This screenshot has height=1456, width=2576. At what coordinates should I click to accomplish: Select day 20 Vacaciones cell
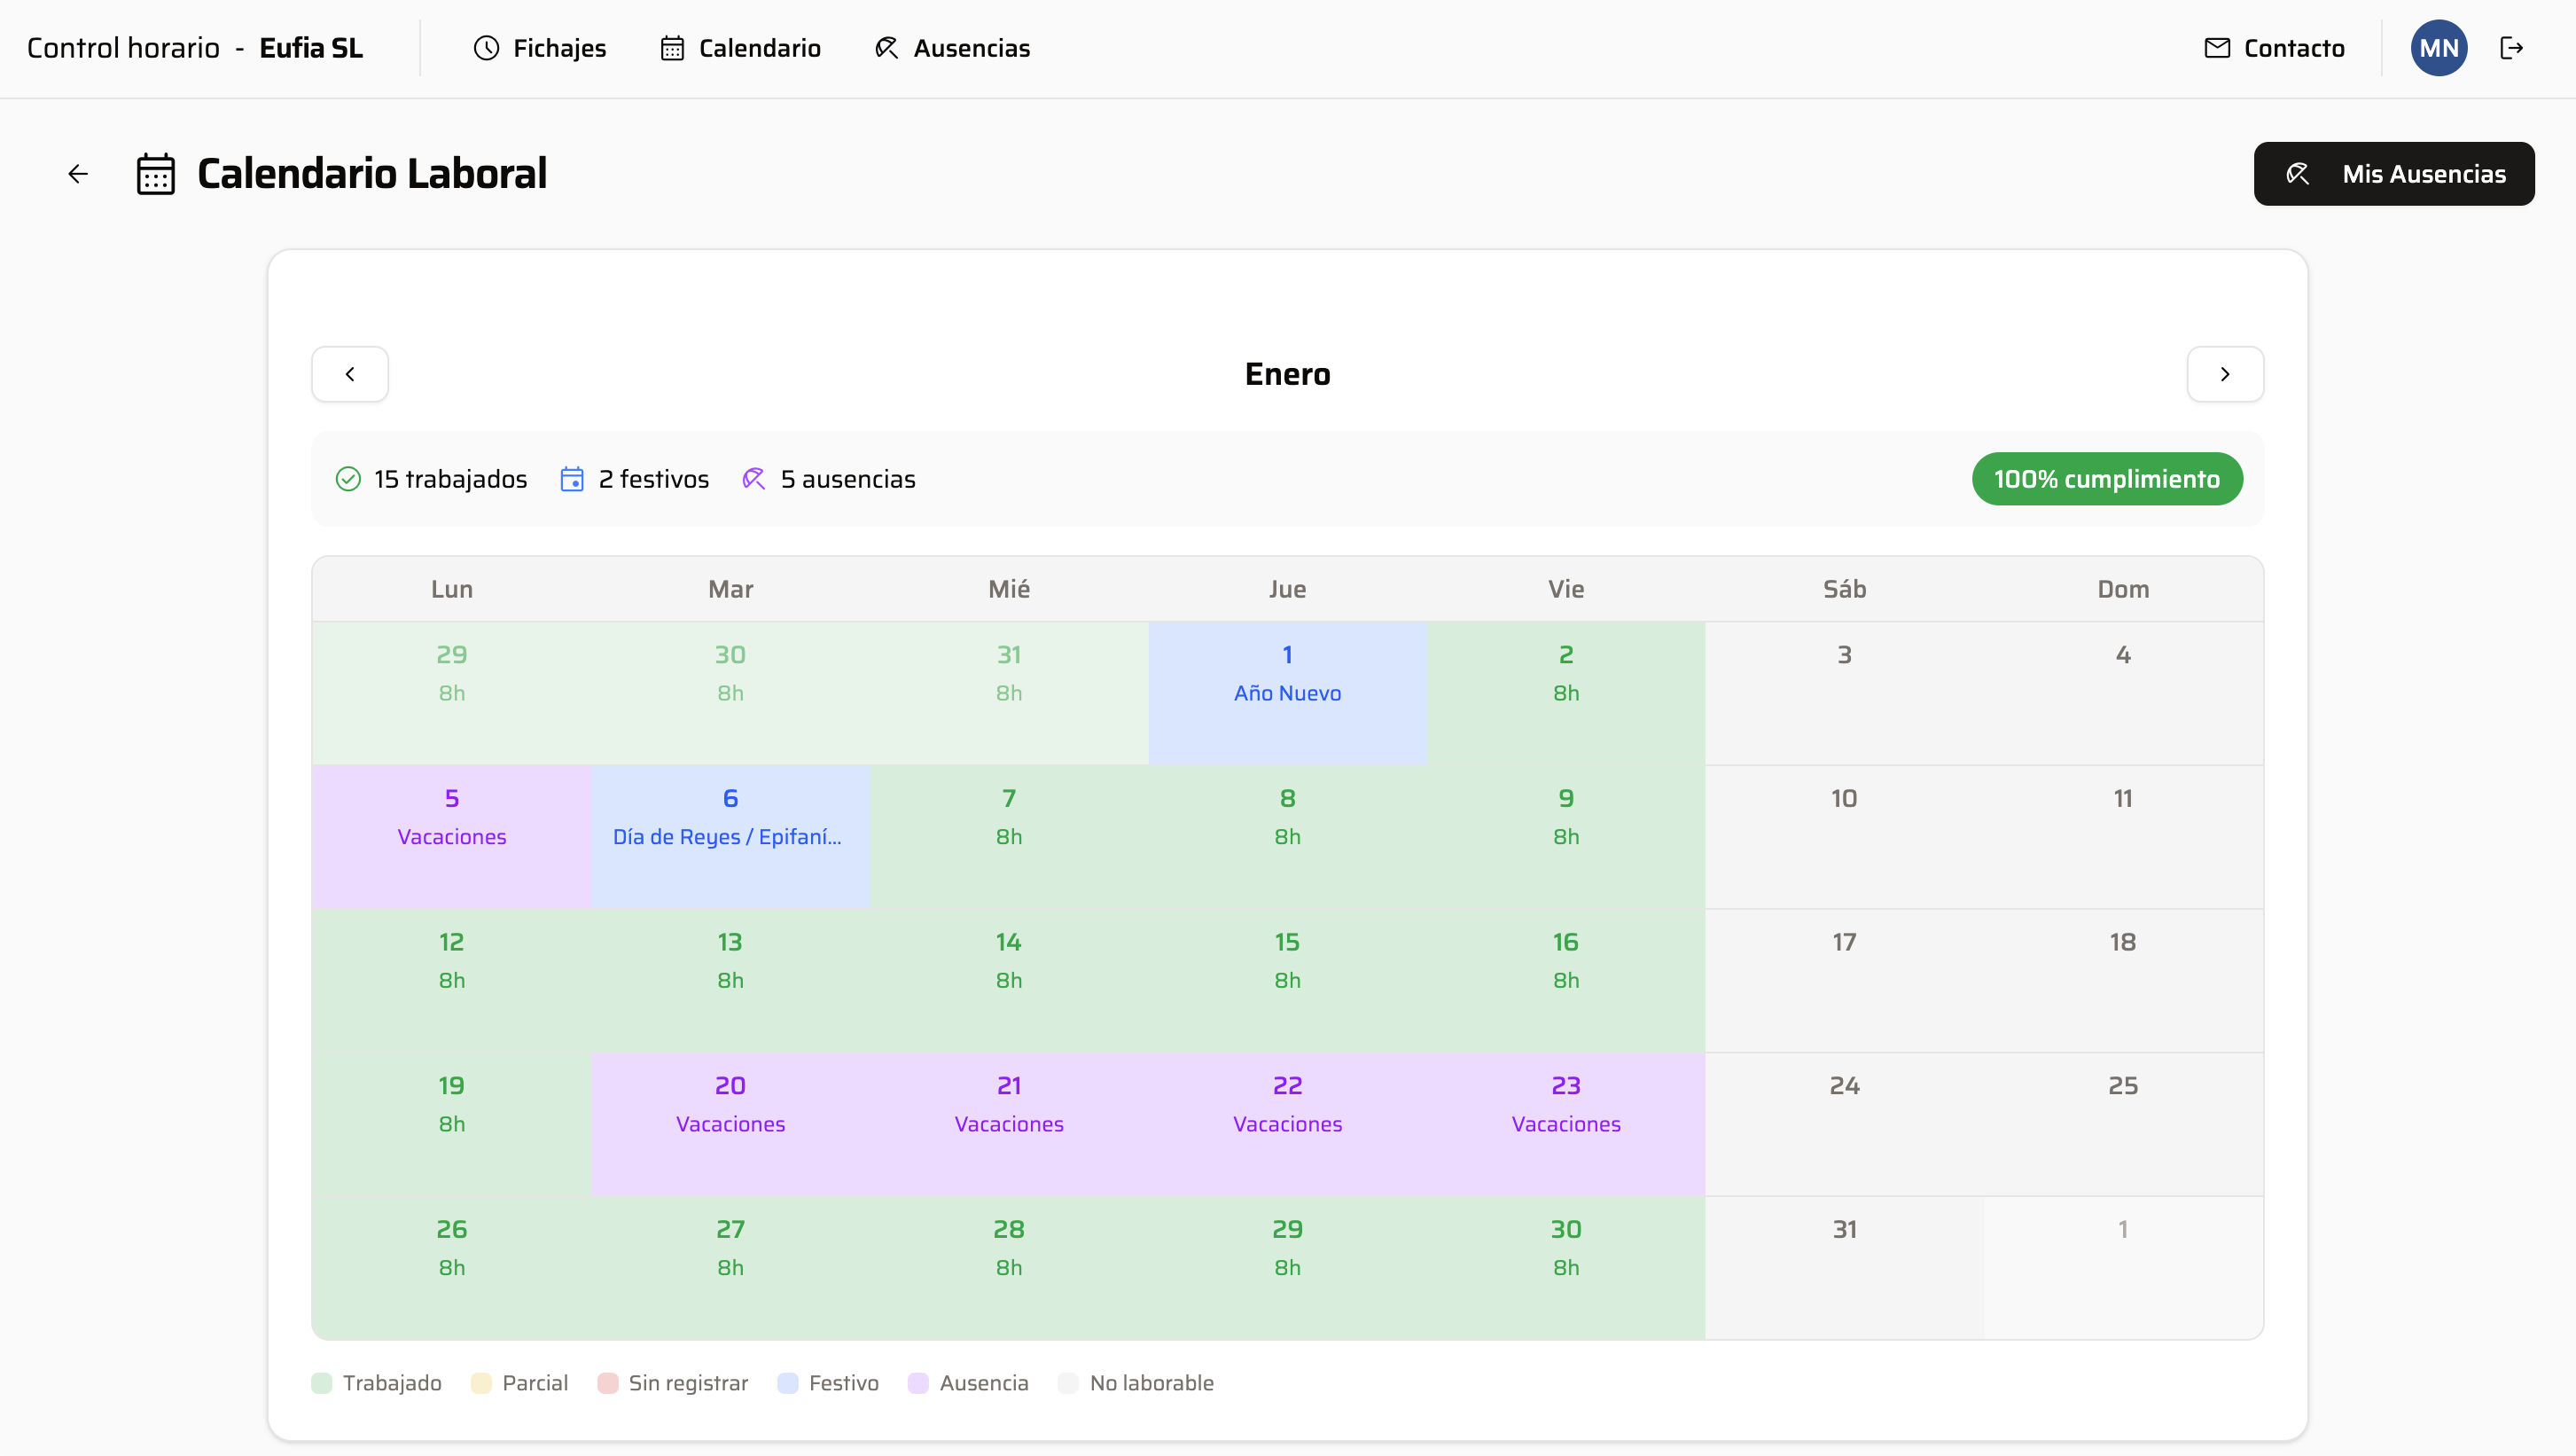coord(730,1124)
